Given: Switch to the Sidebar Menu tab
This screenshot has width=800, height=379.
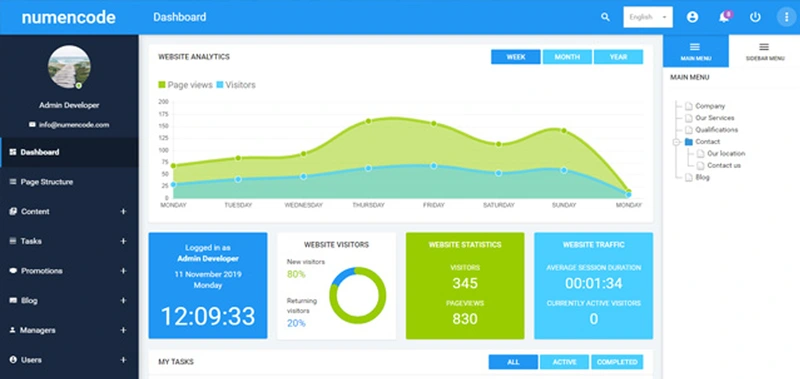Looking at the screenshot, I should [x=764, y=51].
